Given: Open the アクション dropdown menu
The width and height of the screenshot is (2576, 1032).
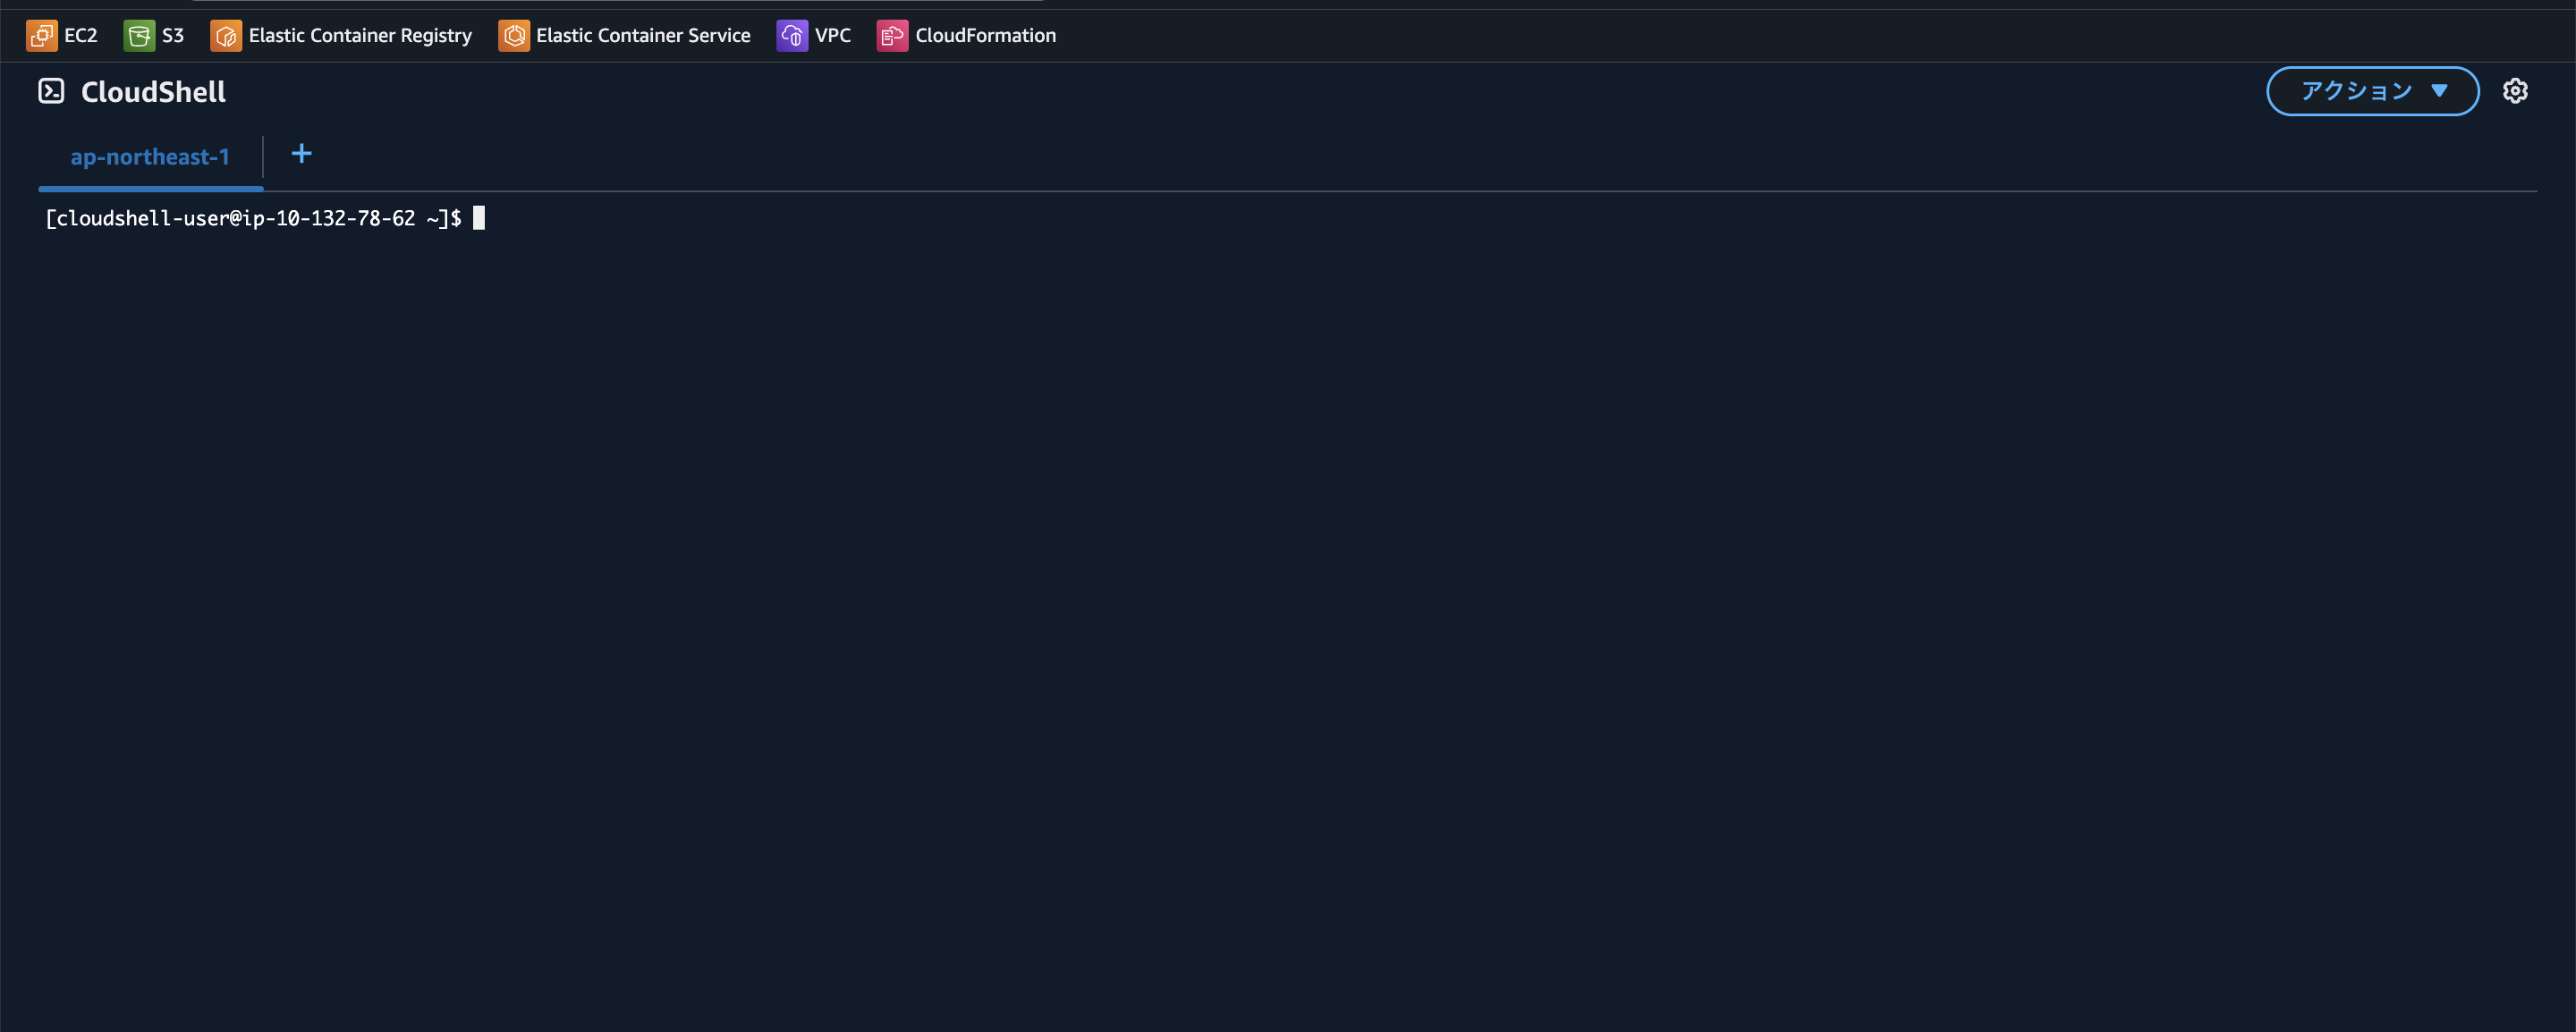Looking at the screenshot, I should click(2371, 90).
